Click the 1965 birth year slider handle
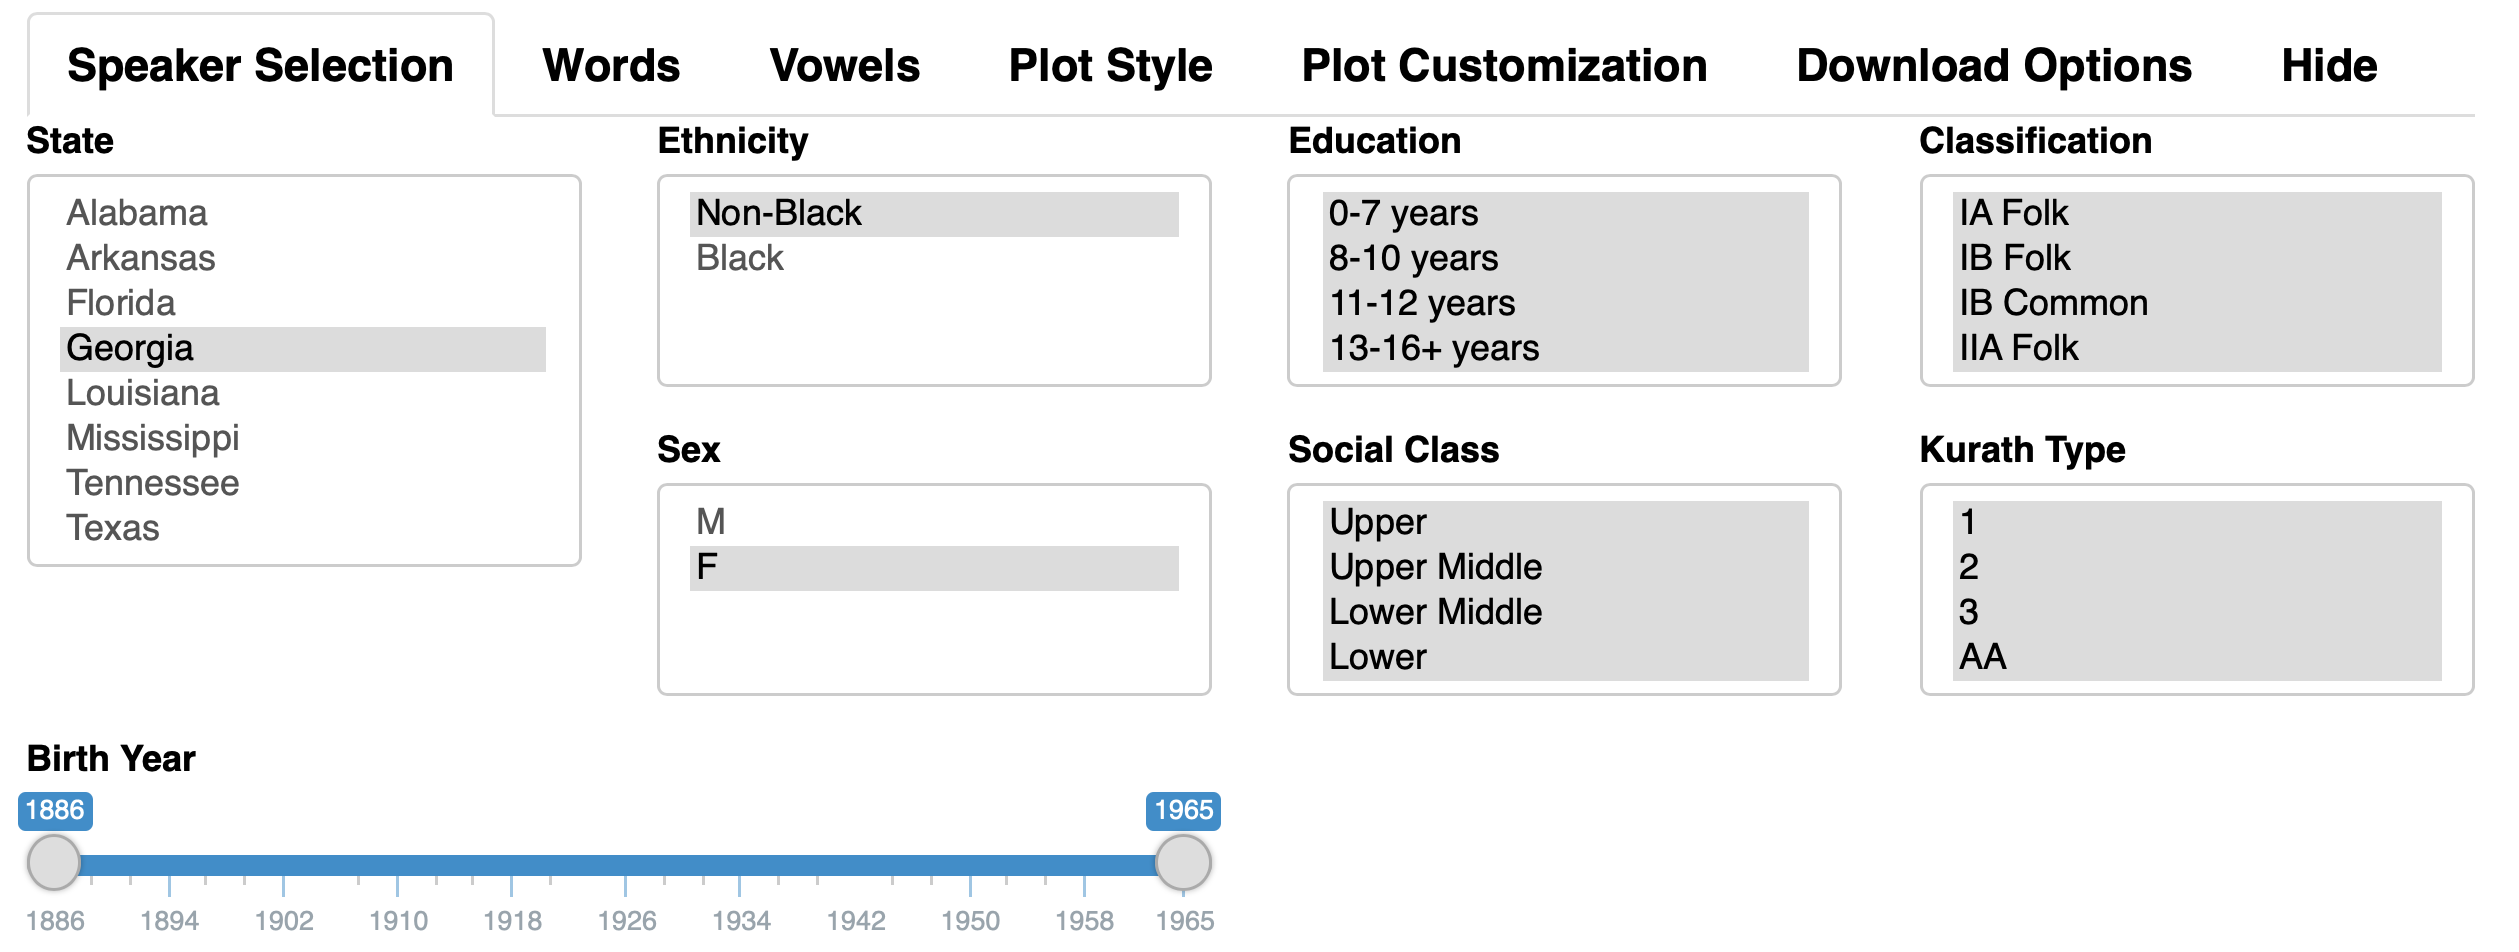Screen dimensions: 2519x952 point(1183,862)
